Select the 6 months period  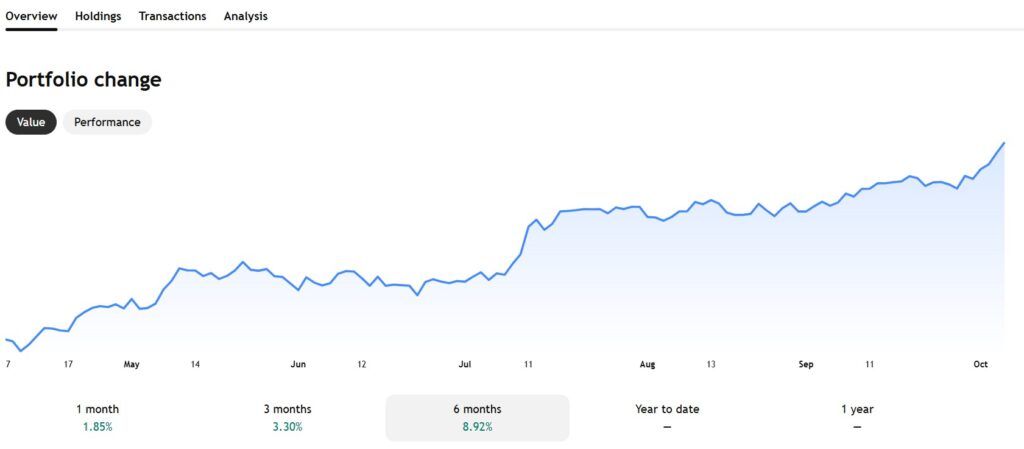click(477, 417)
